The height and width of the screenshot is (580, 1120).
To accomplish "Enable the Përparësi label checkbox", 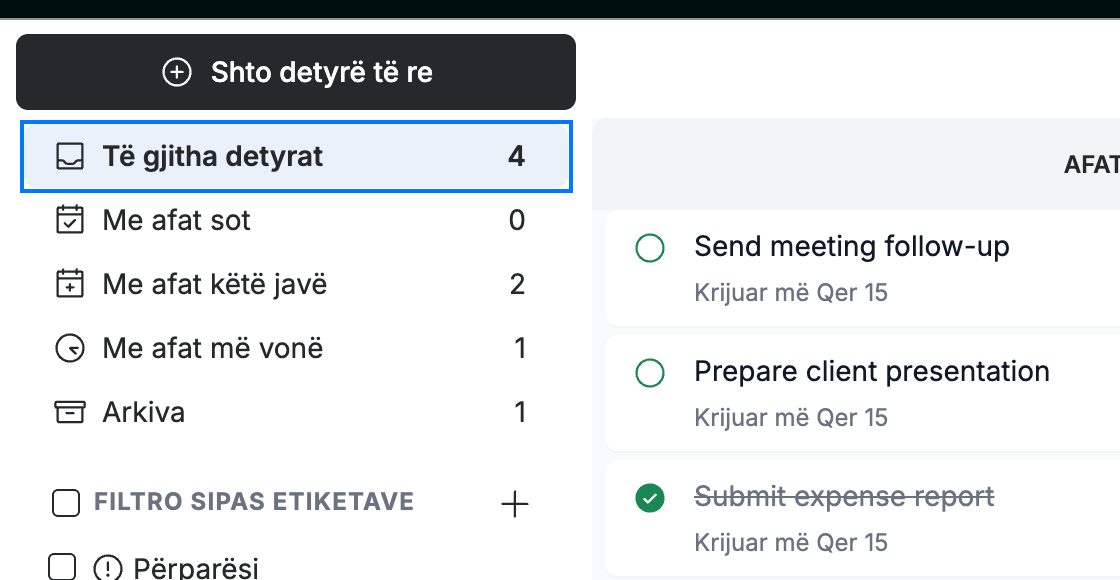I will pos(62,567).
